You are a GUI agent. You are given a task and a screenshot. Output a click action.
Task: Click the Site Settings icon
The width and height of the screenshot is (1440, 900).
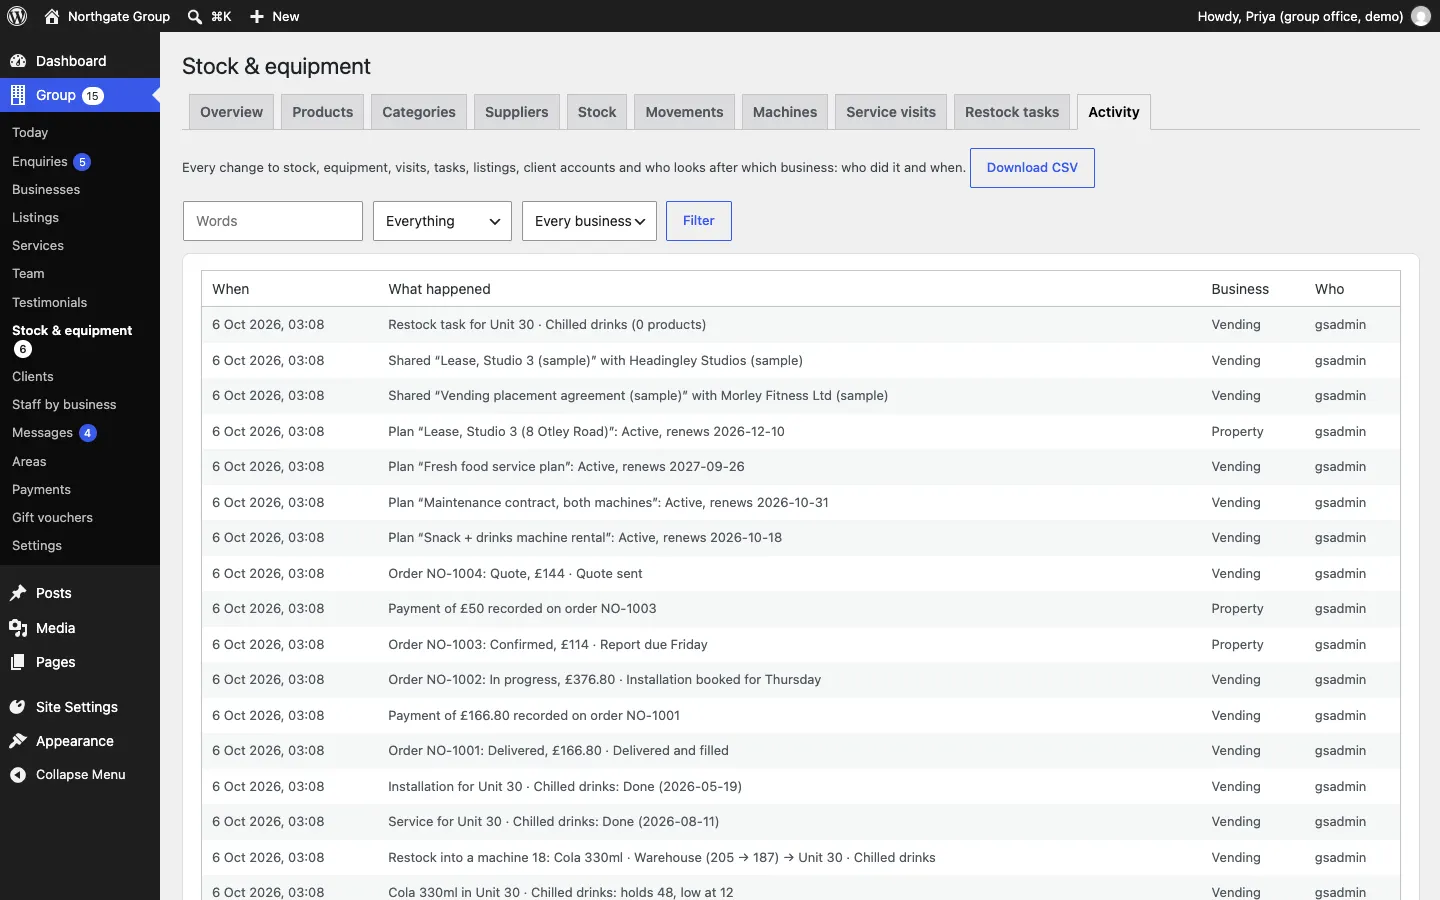click(18, 707)
